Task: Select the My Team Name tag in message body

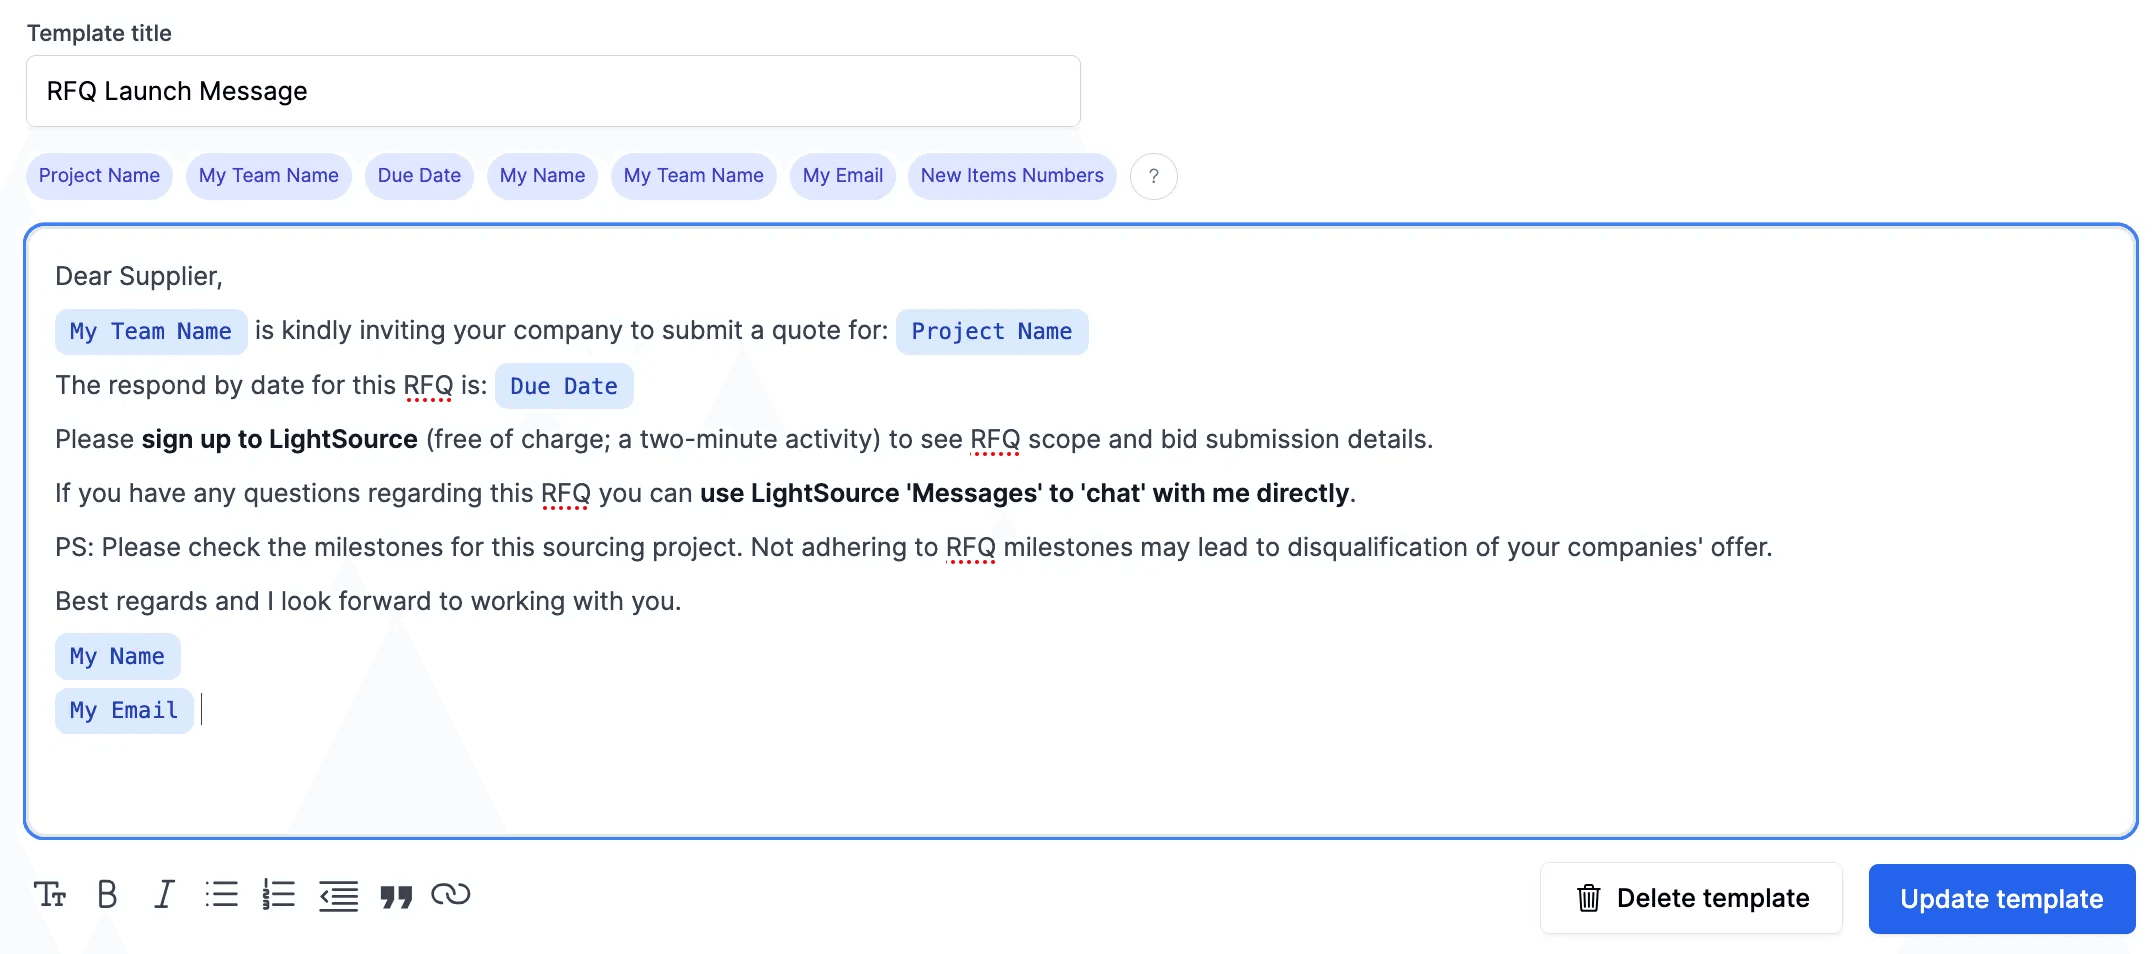Action: point(151,331)
